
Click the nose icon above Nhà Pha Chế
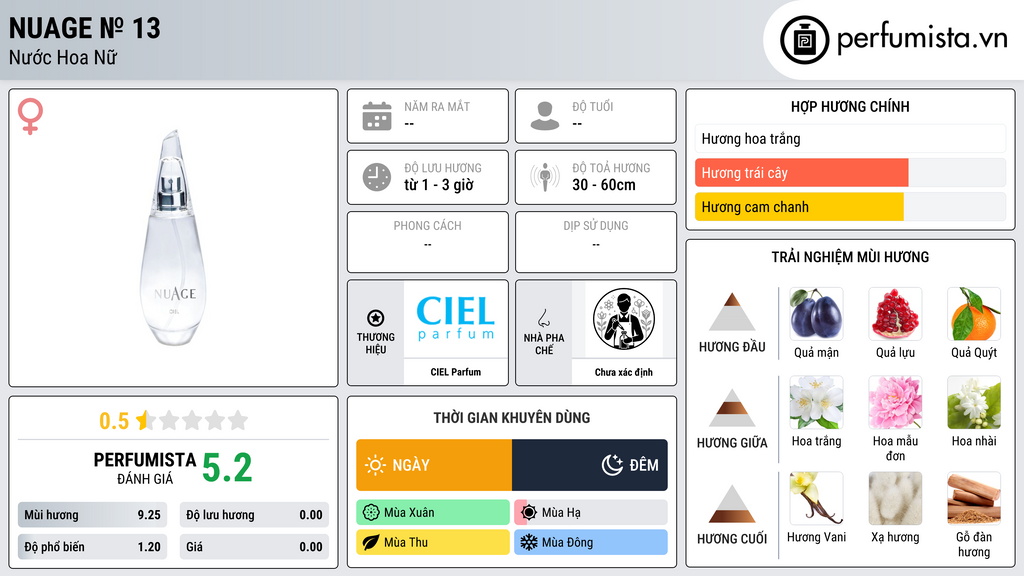pyautogui.click(x=543, y=318)
